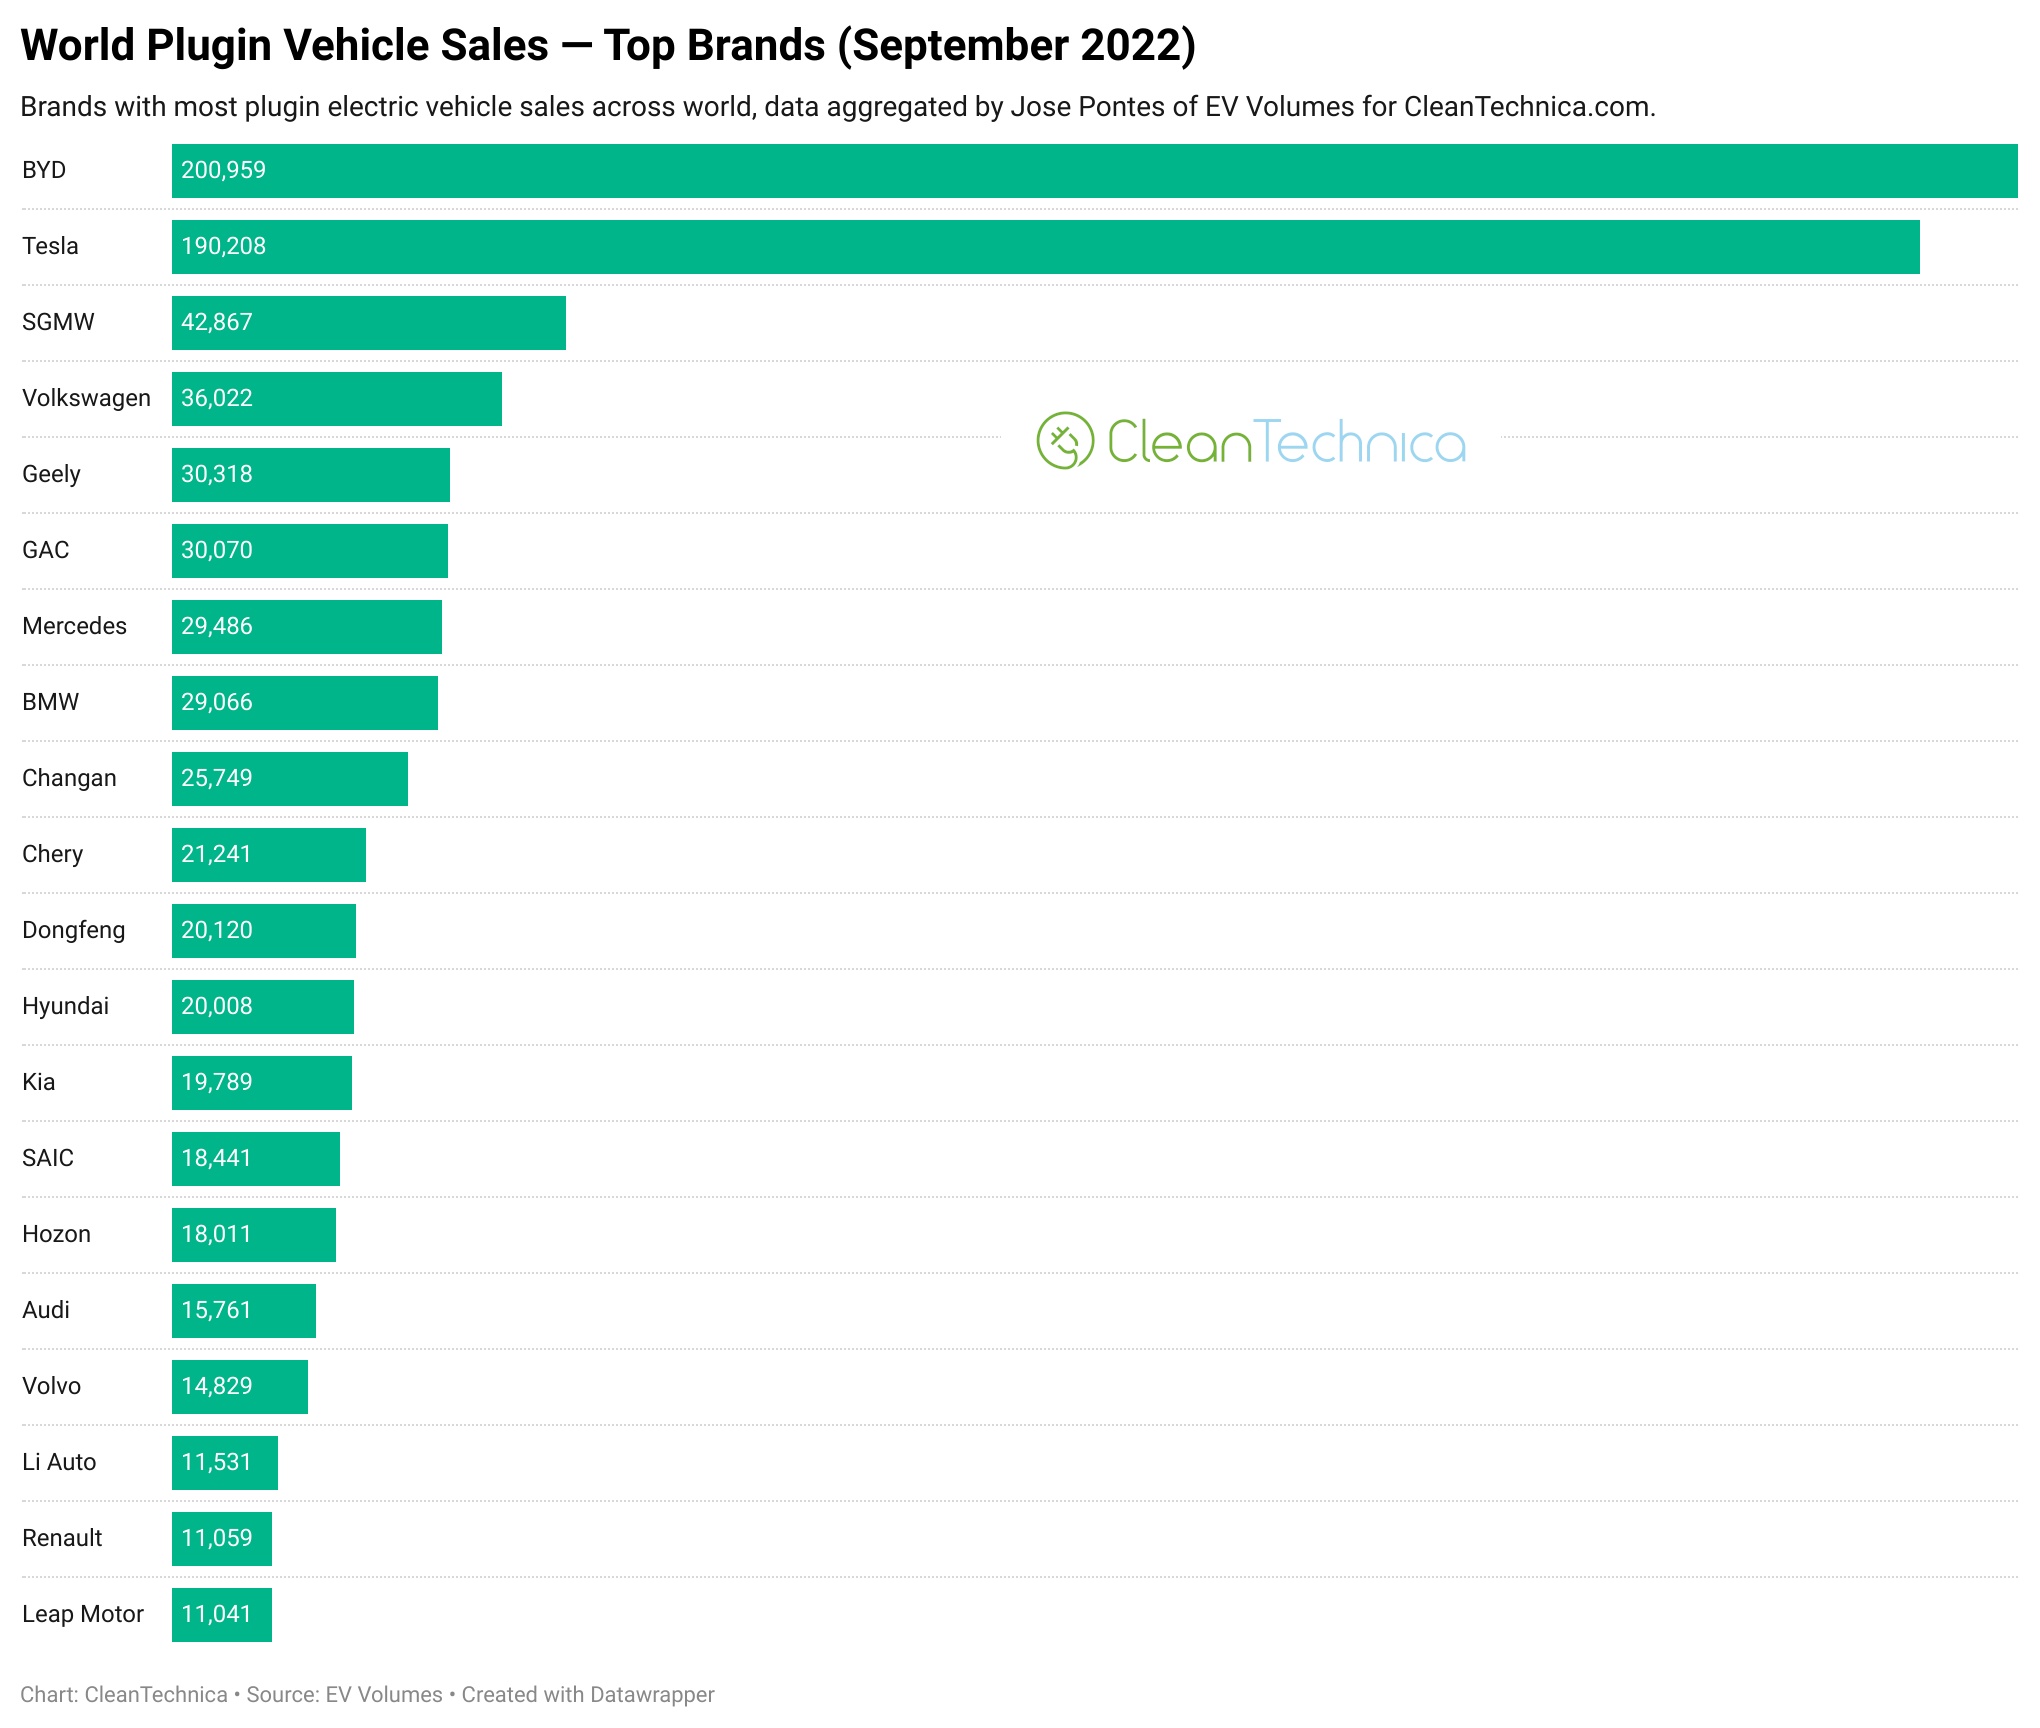Click the GAC brand label
This screenshot has height=1728, width=2040.
point(46,550)
